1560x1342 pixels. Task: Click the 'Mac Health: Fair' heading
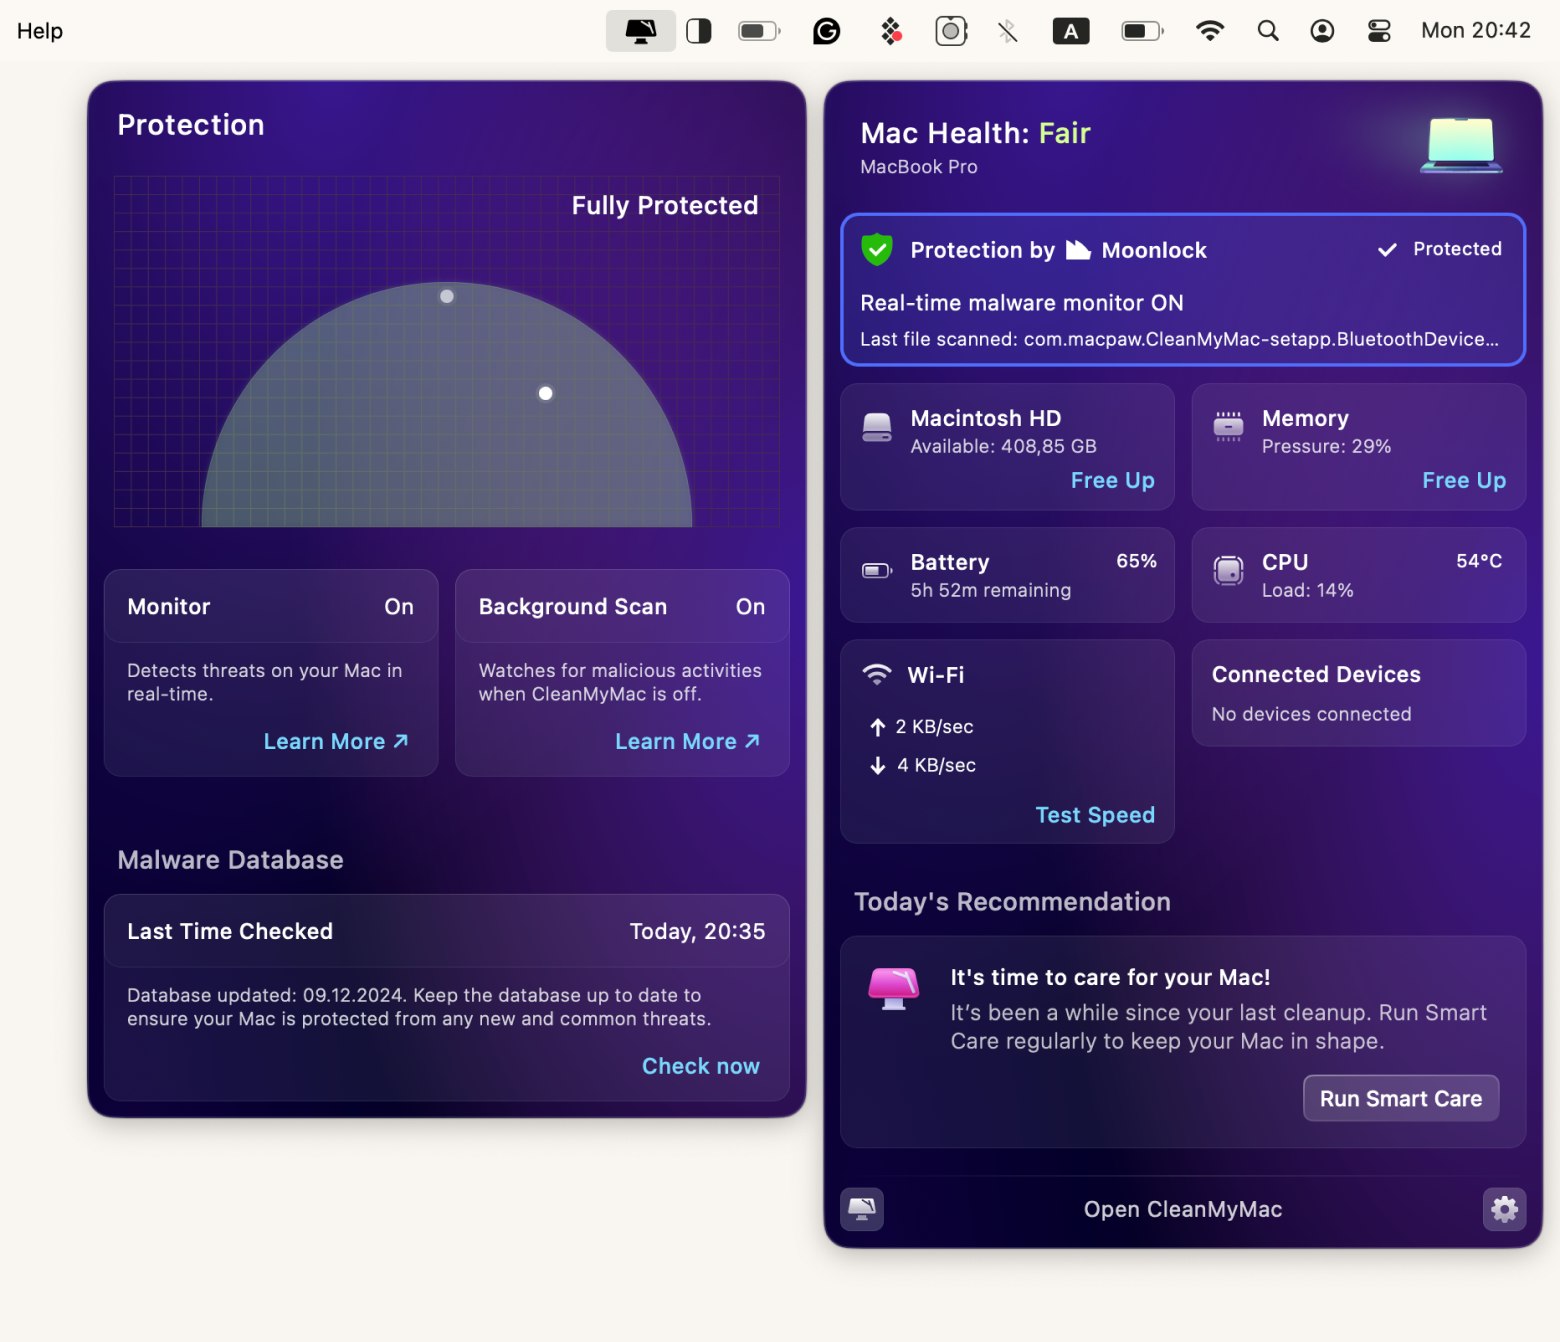tap(976, 133)
